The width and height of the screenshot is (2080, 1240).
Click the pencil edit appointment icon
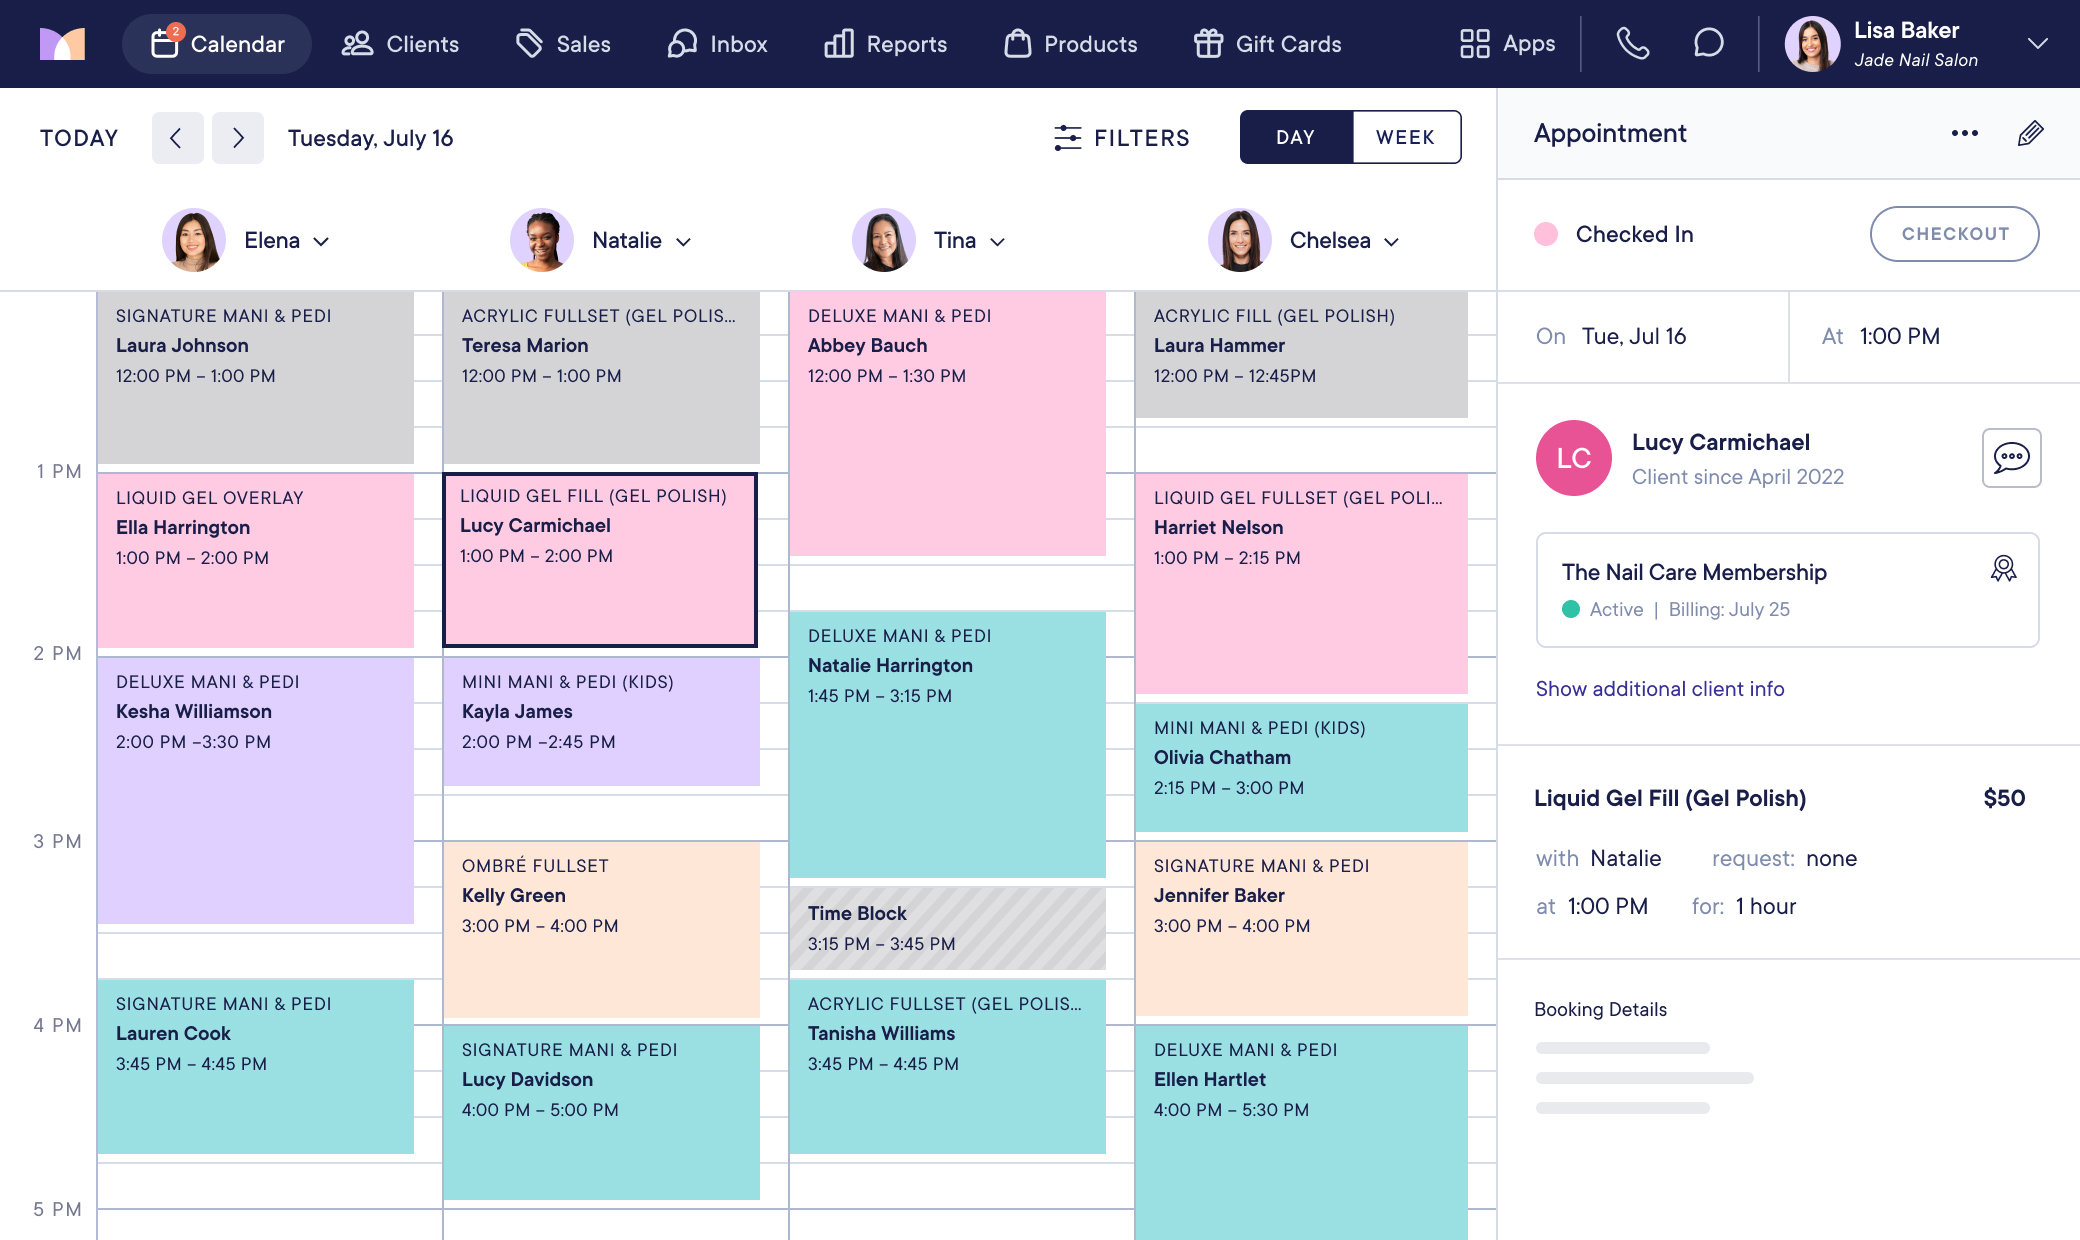2030,133
